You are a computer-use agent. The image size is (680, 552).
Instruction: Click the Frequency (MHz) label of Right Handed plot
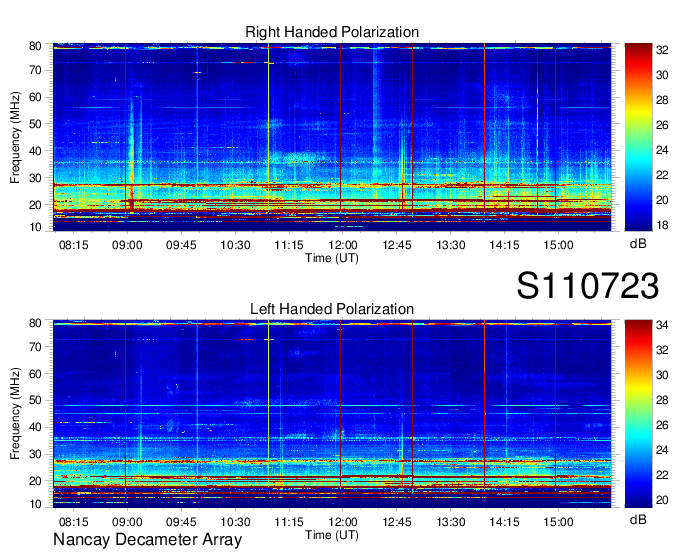[15, 137]
